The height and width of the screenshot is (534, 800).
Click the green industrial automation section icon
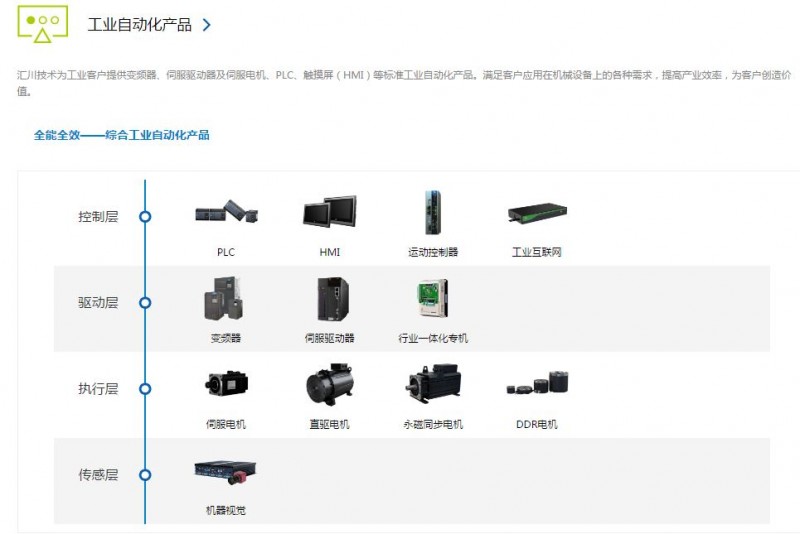coord(43,24)
